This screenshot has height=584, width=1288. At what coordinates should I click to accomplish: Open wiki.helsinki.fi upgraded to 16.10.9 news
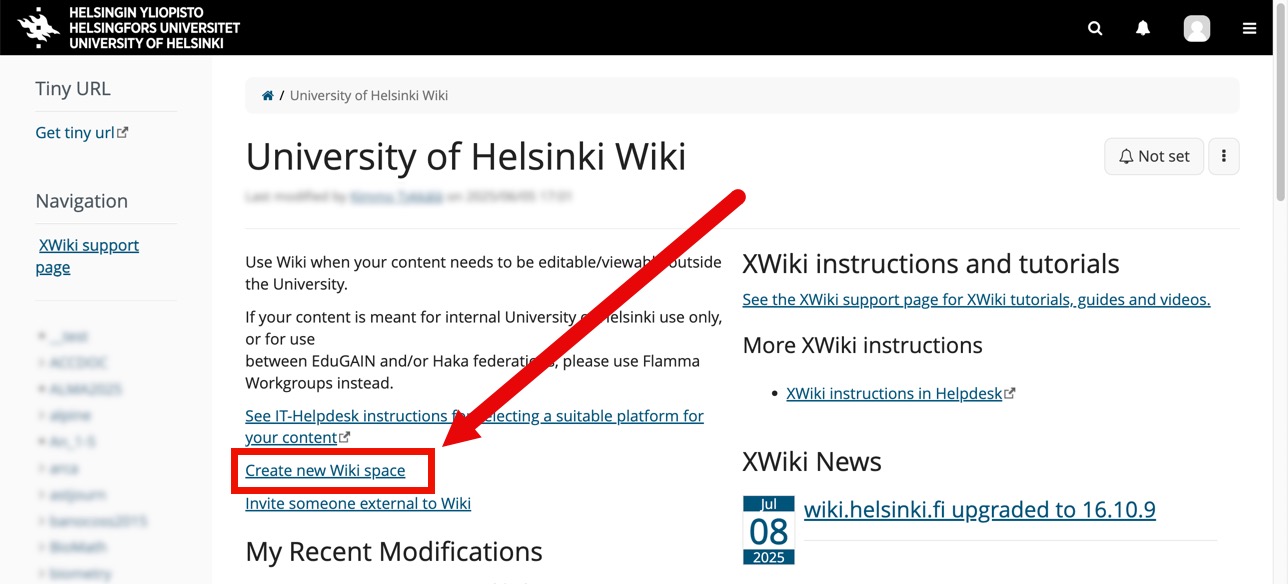[x=979, y=510]
